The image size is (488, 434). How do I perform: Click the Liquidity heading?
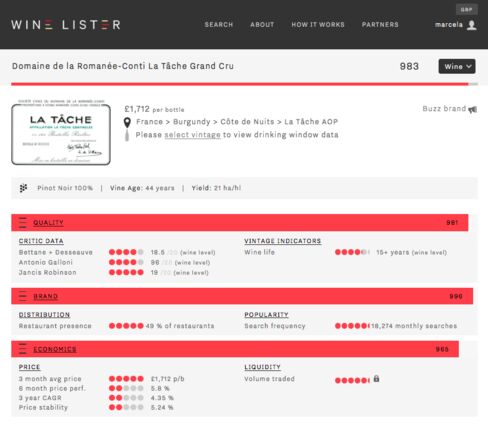click(262, 367)
